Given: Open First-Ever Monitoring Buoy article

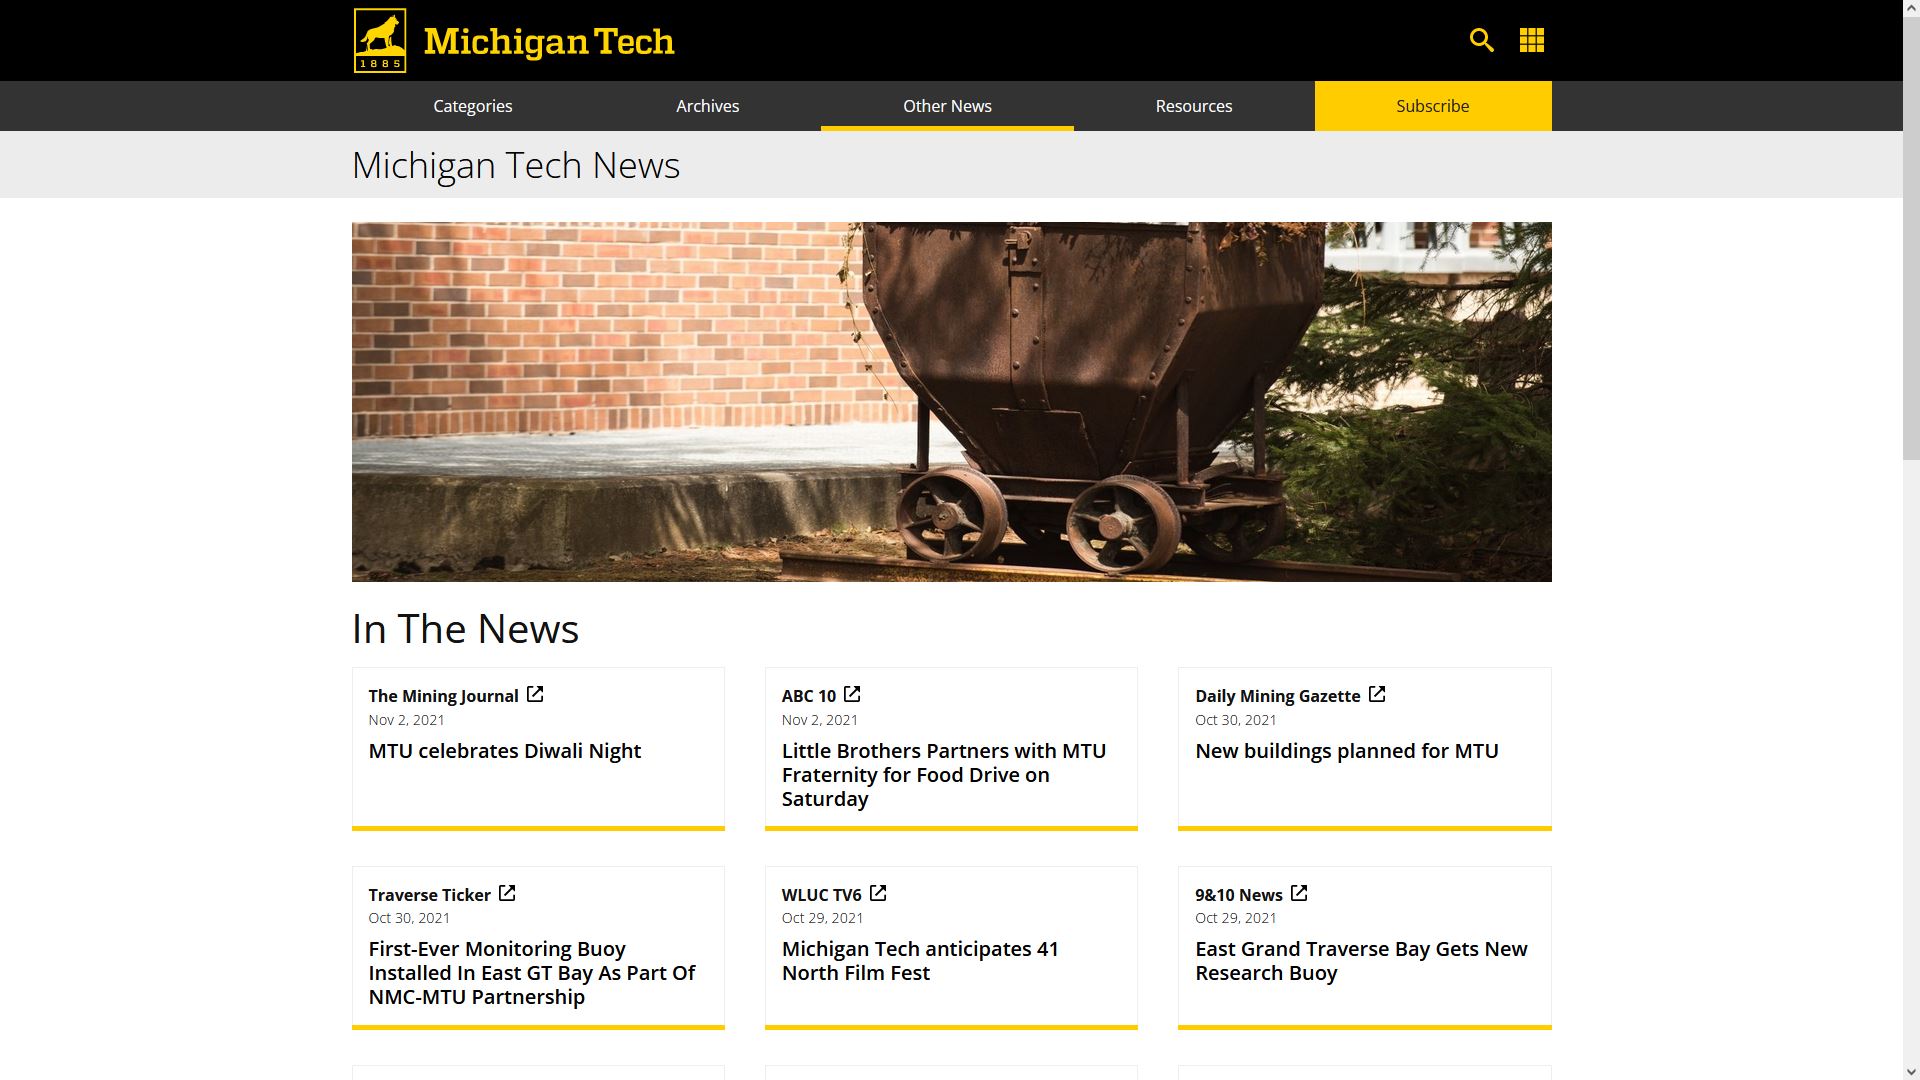Looking at the screenshot, I should coord(532,973).
